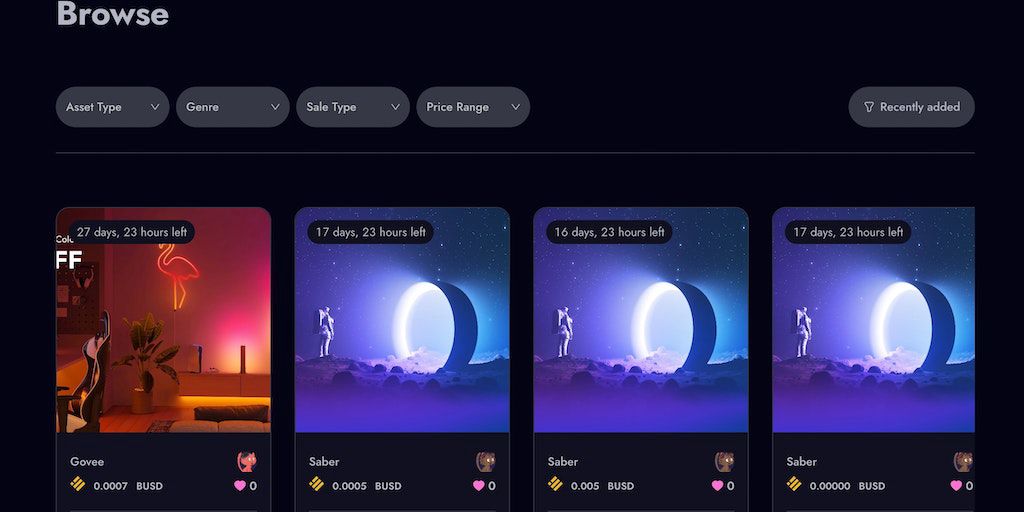Like the Saber card priced 0.0005 BUSD
The image size is (1024, 512).
[479, 485]
